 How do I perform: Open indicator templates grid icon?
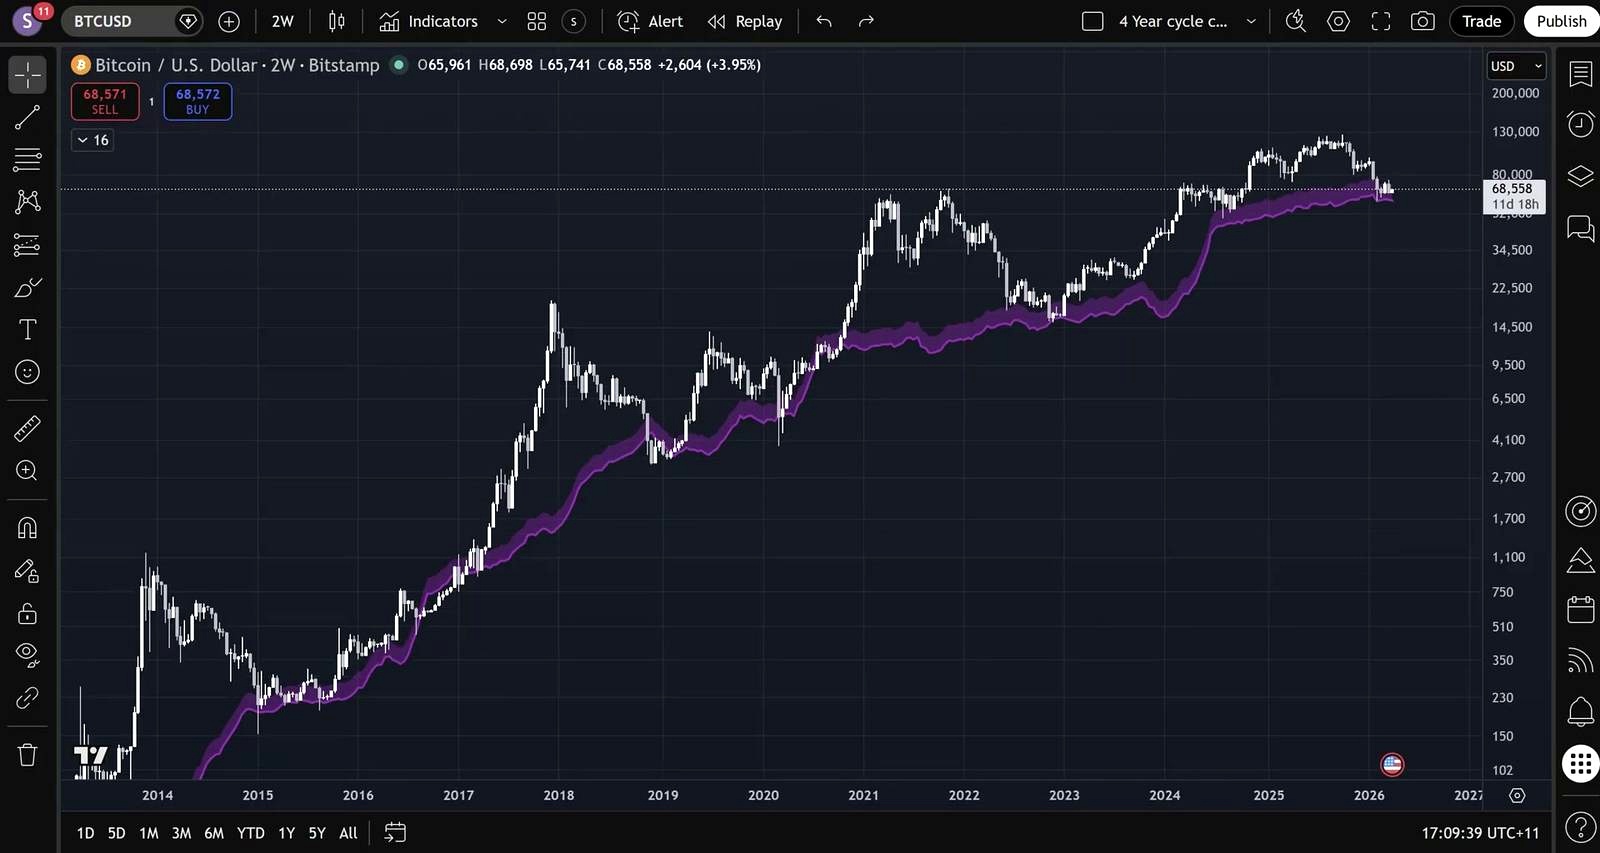coord(537,21)
